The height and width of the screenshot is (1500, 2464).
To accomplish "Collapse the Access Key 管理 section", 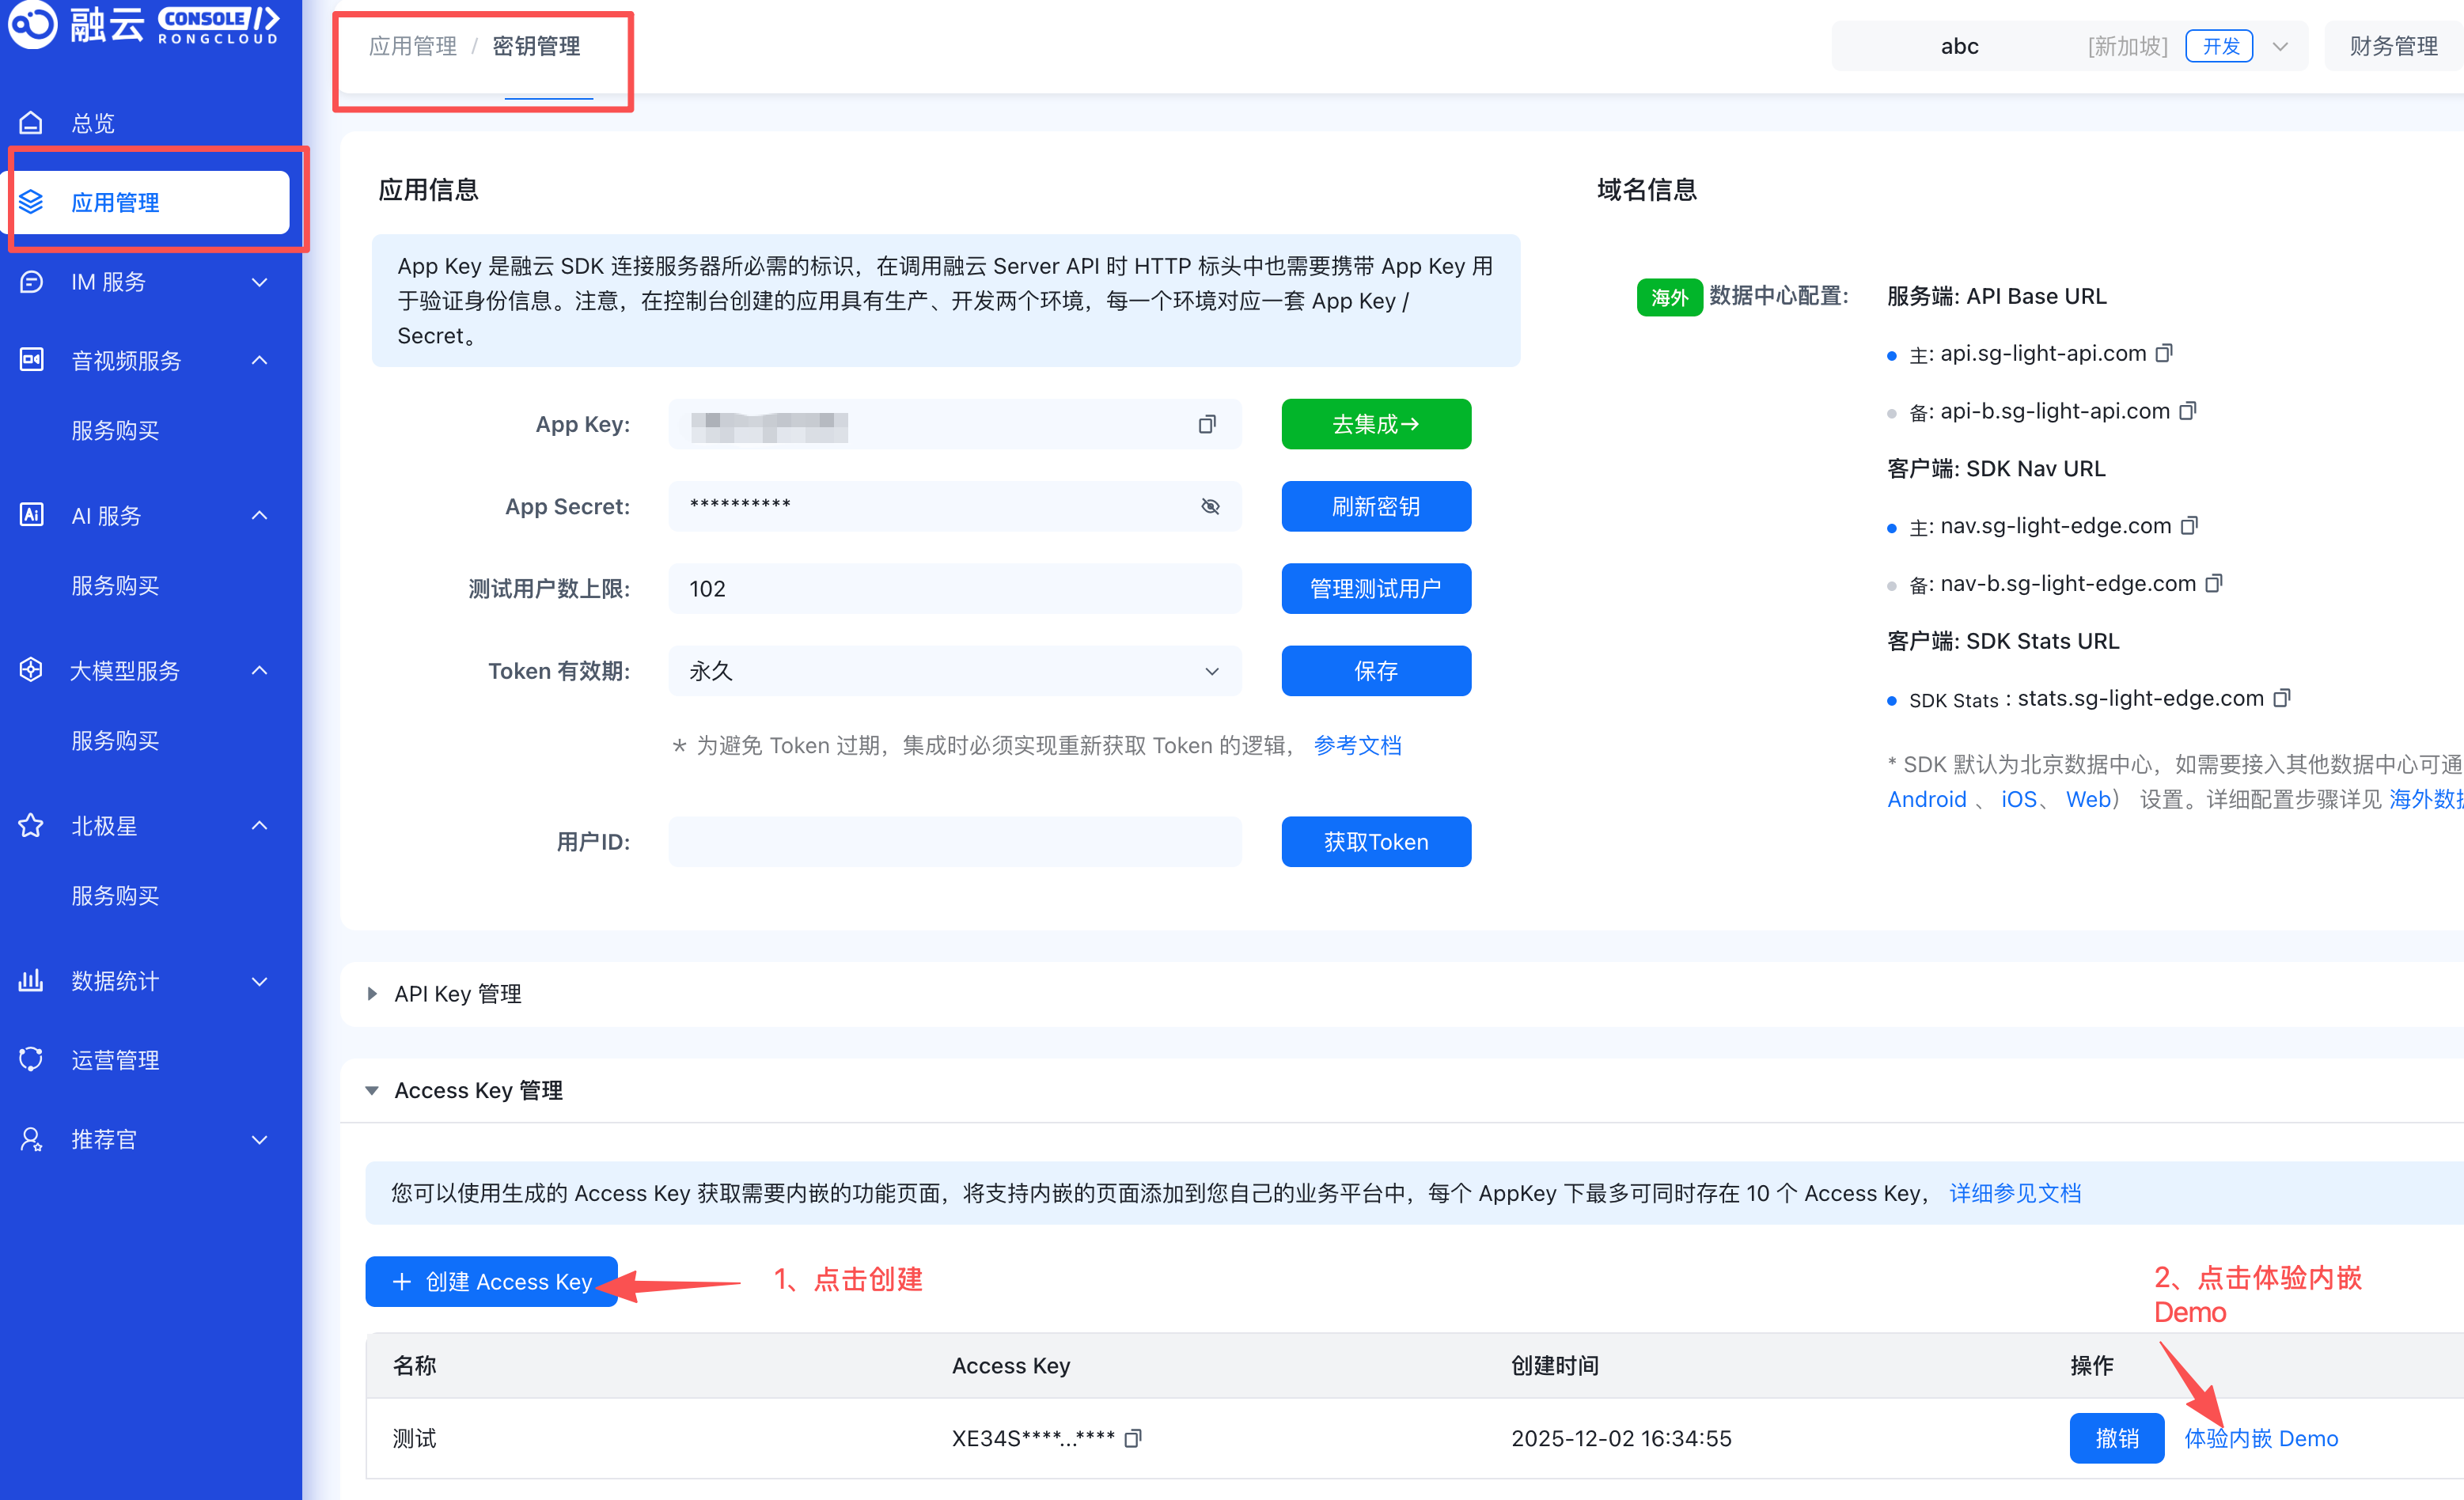I will (372, 1090).
